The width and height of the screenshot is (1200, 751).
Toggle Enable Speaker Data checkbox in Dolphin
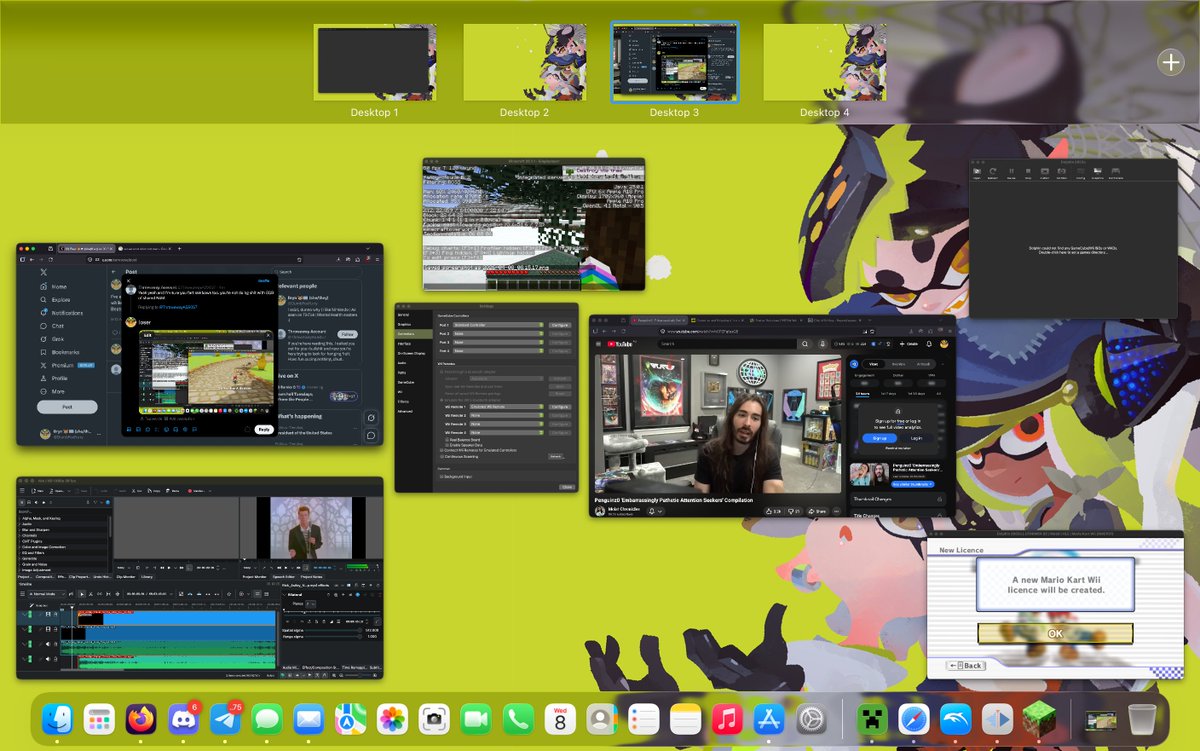pos(447,445)
